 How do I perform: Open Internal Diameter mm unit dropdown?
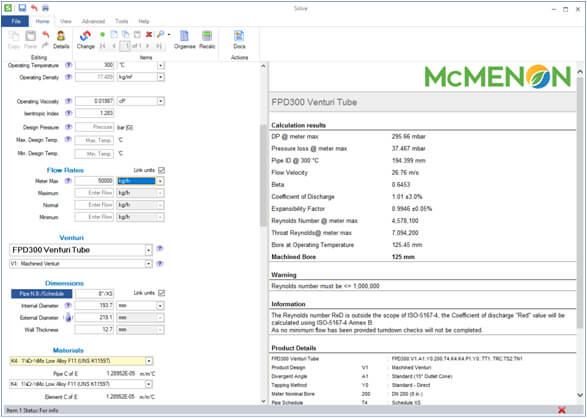[x=160, y=306]
